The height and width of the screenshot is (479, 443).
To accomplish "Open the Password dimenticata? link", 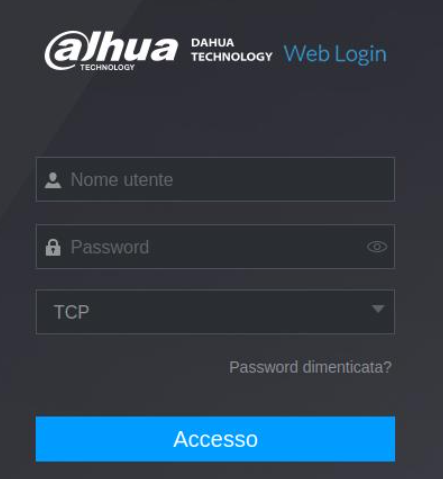I will tap(310, 367).
